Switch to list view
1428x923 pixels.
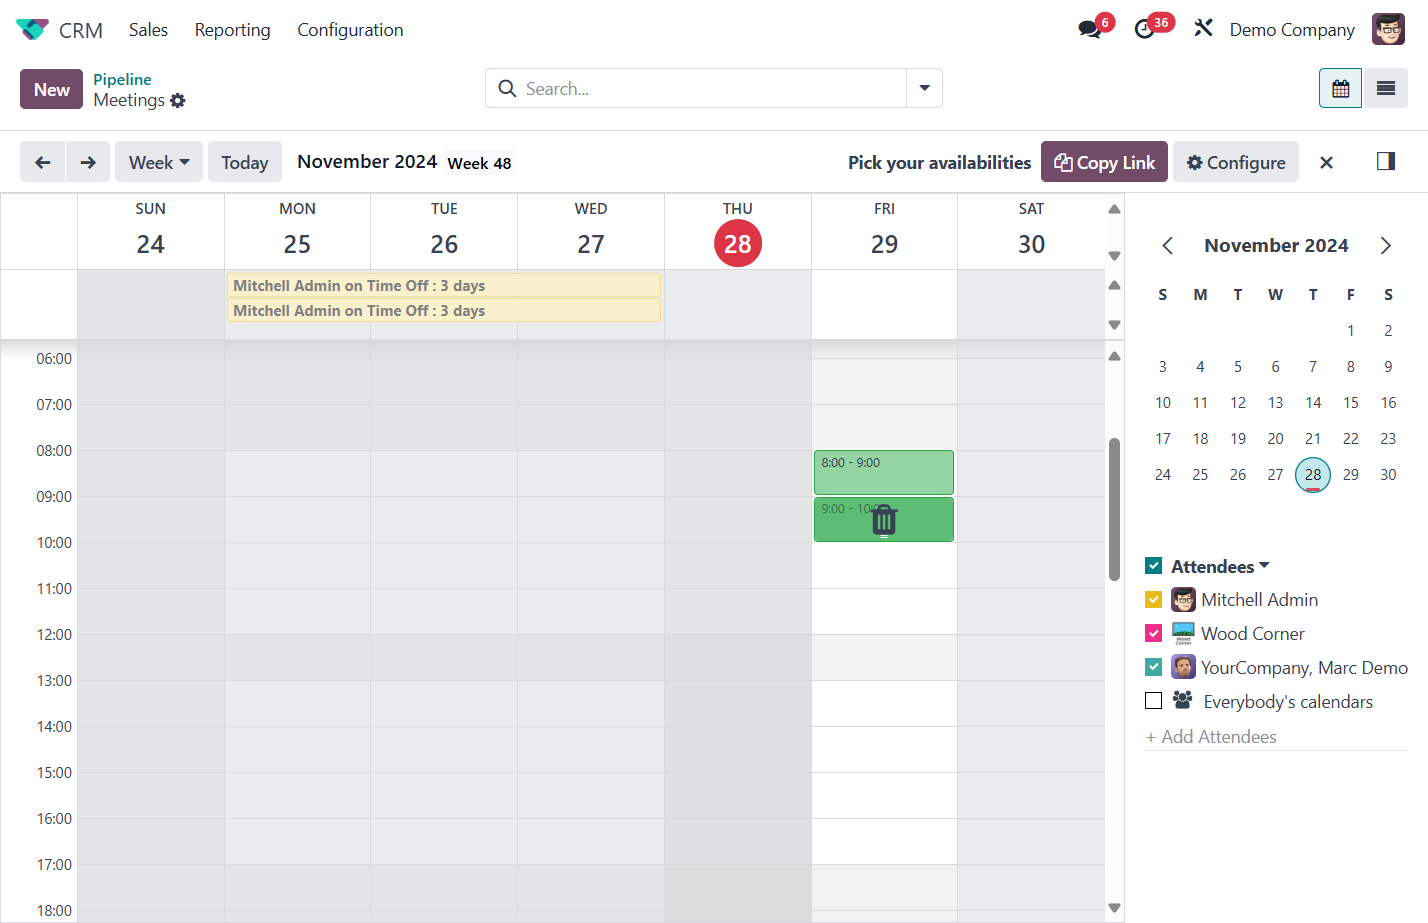coord(1385,89)
